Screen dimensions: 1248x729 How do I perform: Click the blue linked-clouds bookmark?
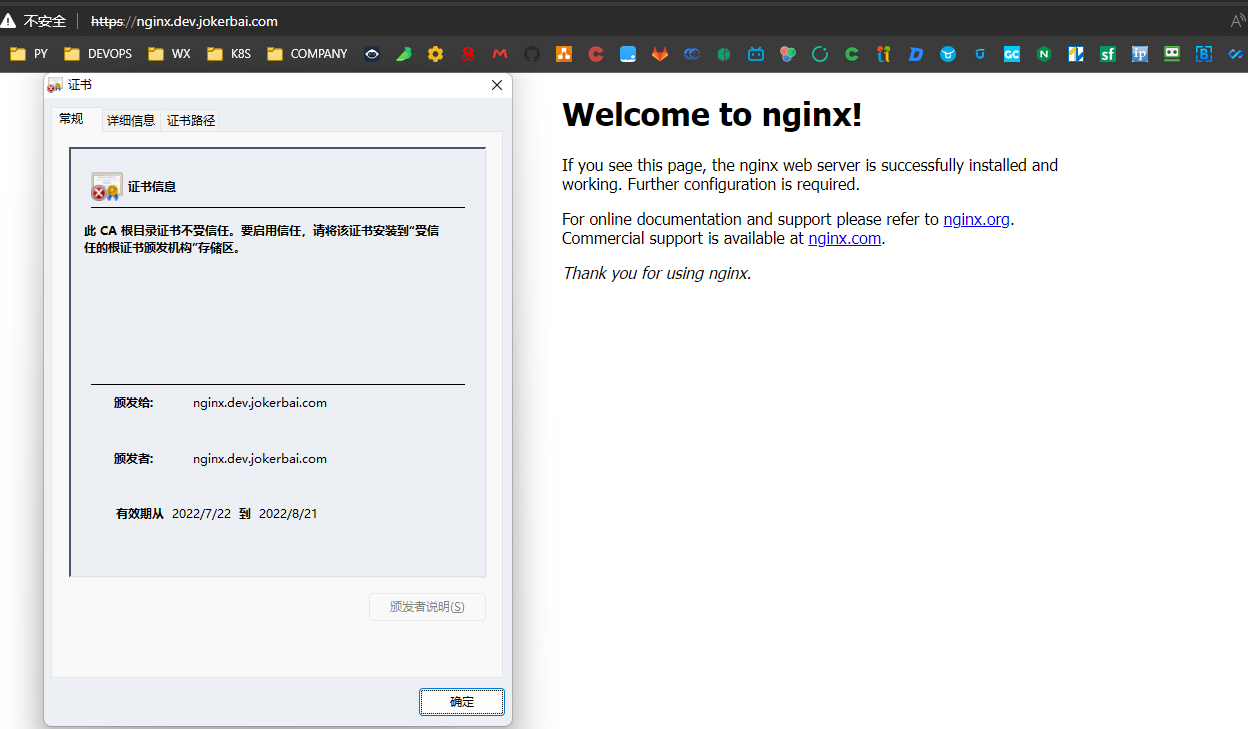click(692, 54)
